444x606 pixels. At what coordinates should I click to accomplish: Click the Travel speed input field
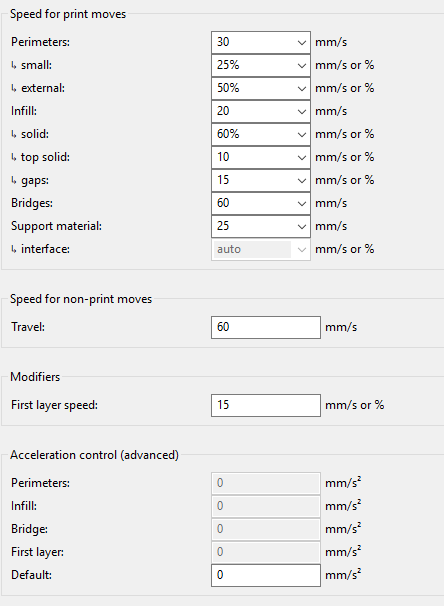[266, 327]
